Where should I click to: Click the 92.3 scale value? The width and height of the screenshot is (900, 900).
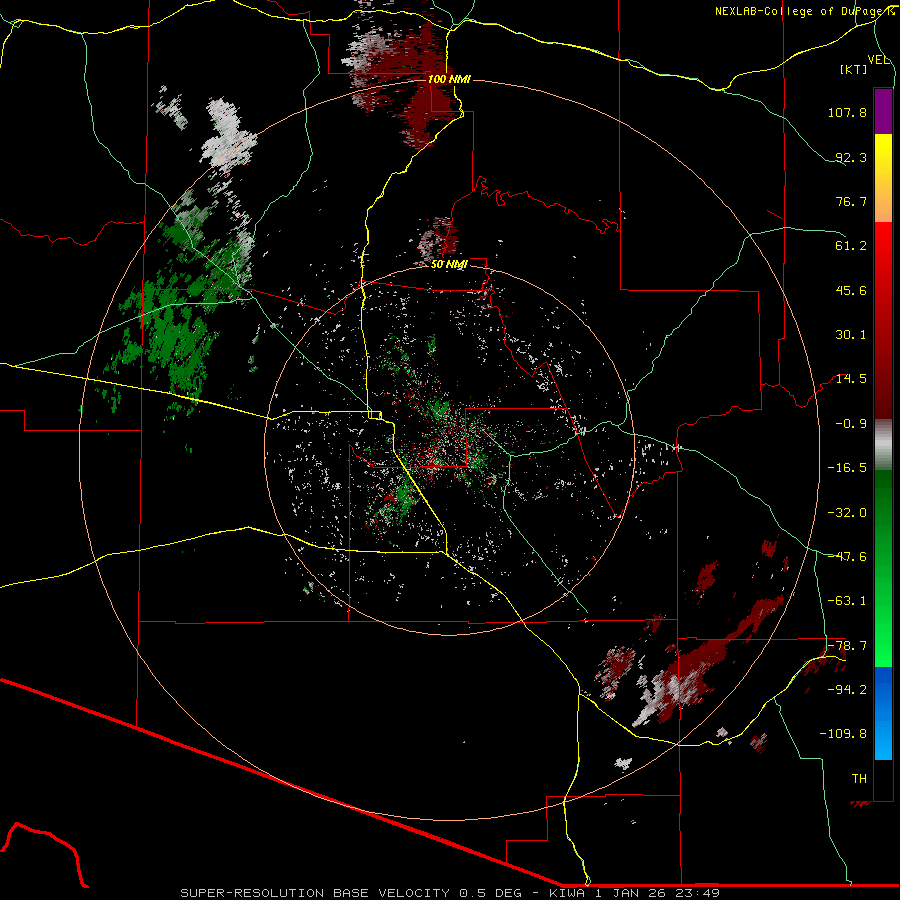(851, 157)
